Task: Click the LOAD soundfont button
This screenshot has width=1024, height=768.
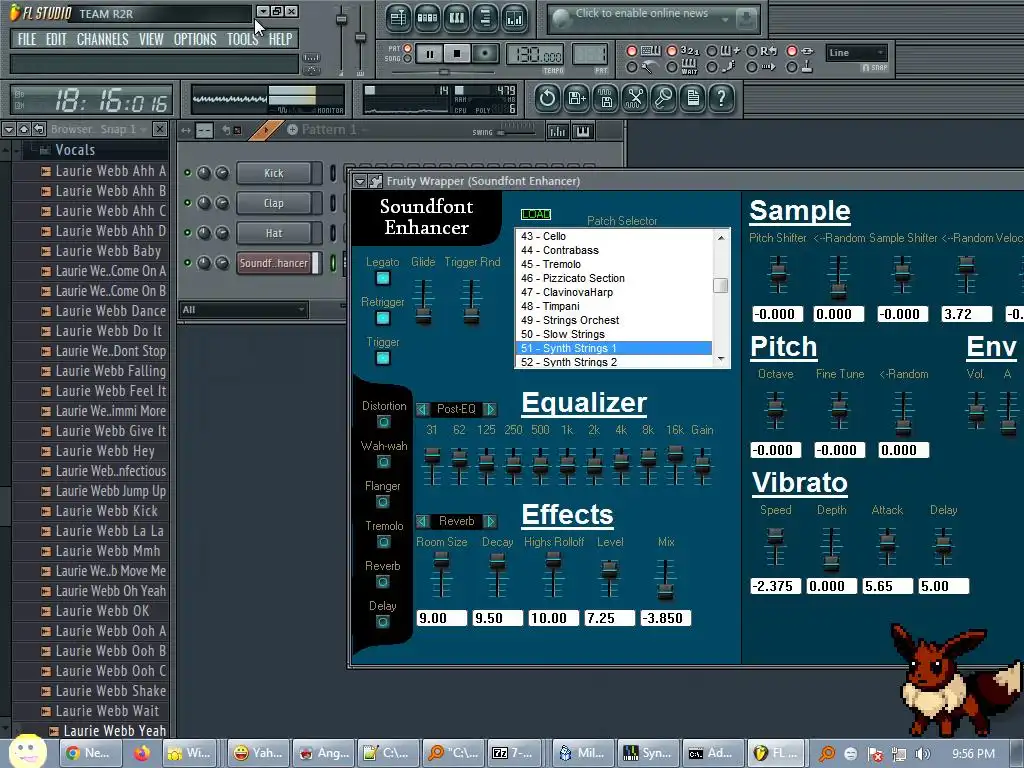Action: (536, 214)
